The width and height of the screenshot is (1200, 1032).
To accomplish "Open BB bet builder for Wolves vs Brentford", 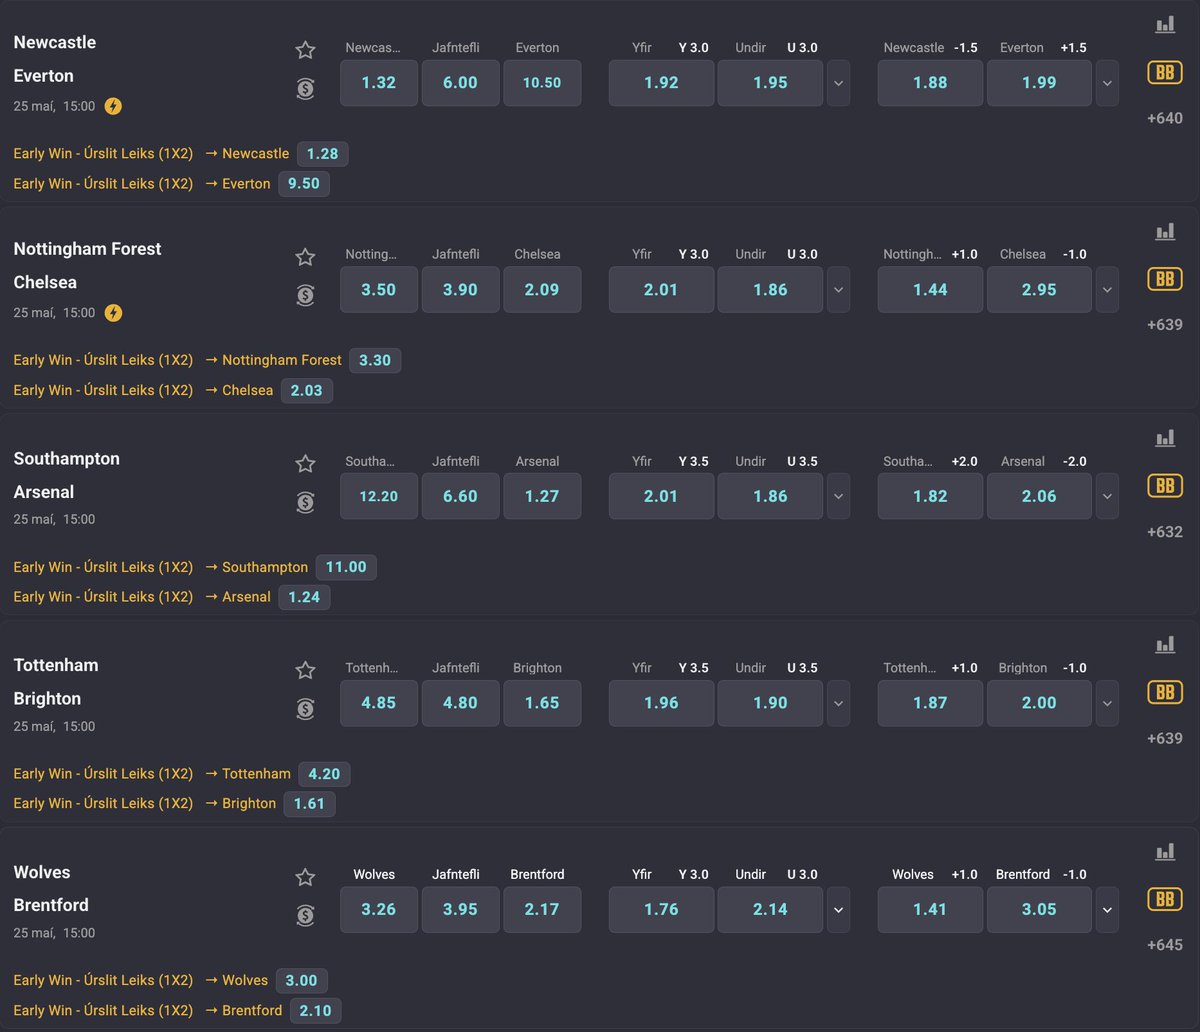I will [x=1165, y=899].
